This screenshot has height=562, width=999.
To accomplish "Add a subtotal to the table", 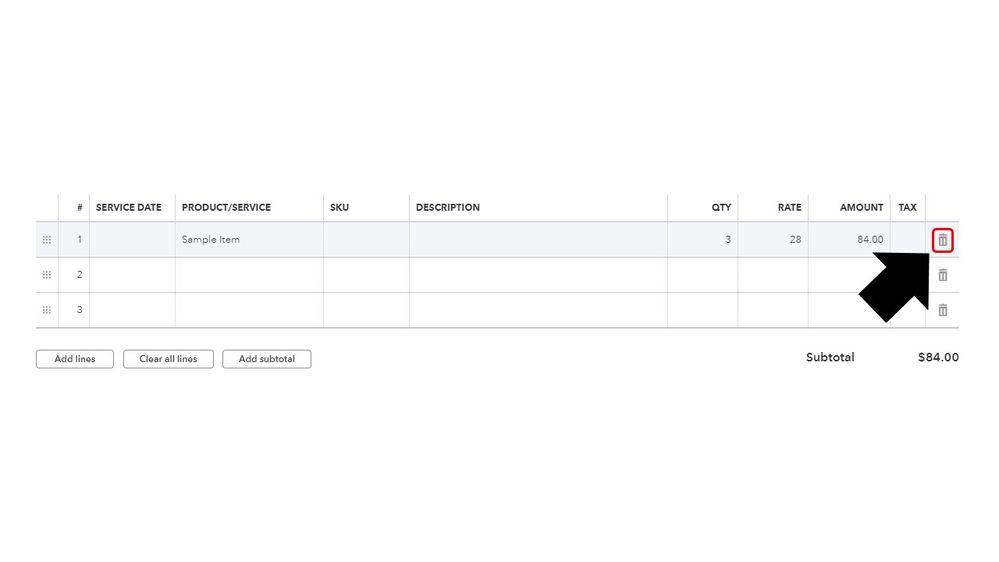I will pos(266,359).
